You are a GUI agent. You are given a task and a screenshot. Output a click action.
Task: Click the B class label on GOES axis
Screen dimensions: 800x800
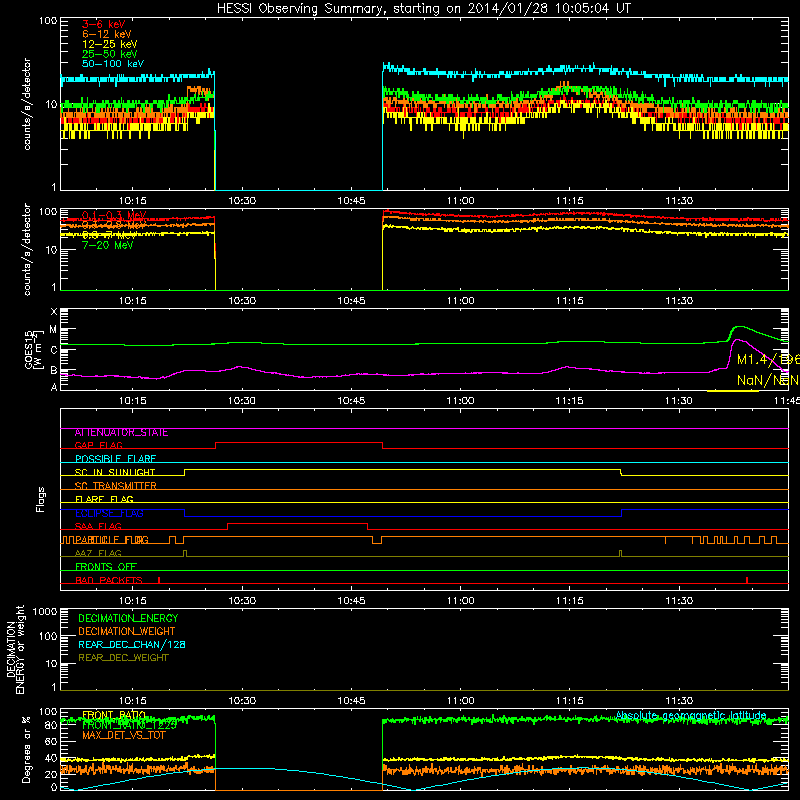[54, 370]
